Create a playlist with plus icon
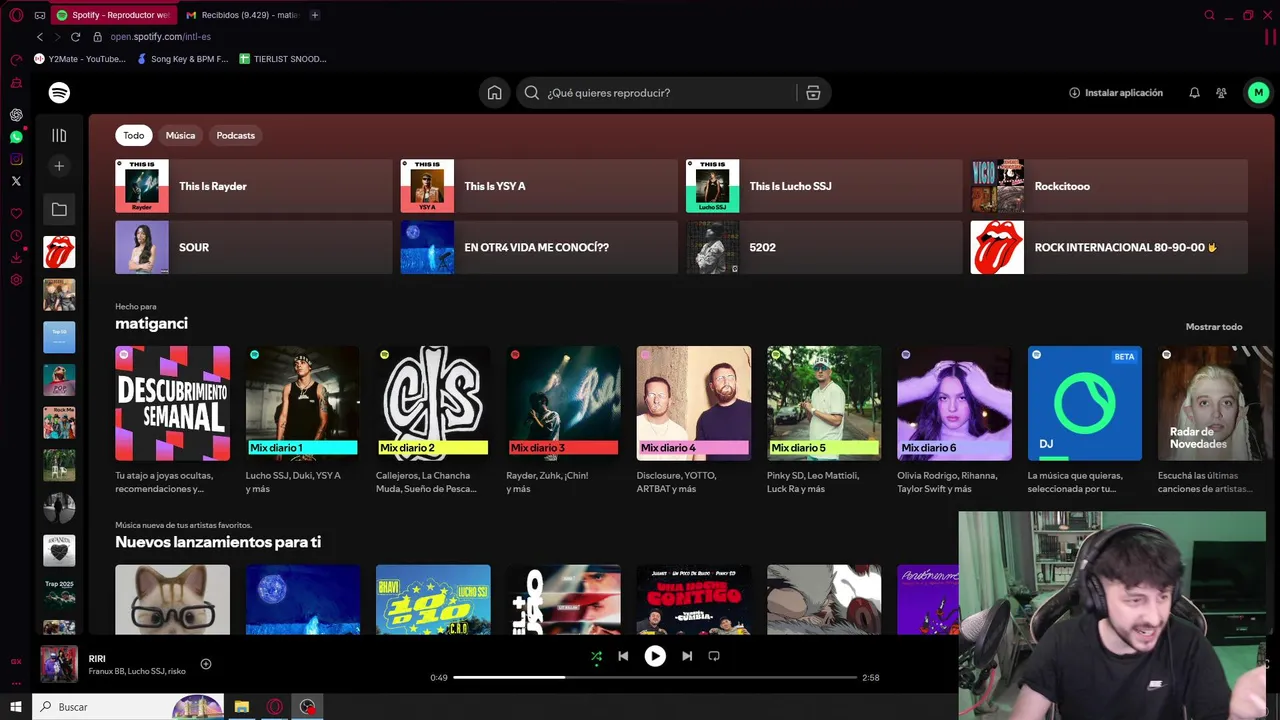The height and width of the screenshot is (720, 1280). 59,166
